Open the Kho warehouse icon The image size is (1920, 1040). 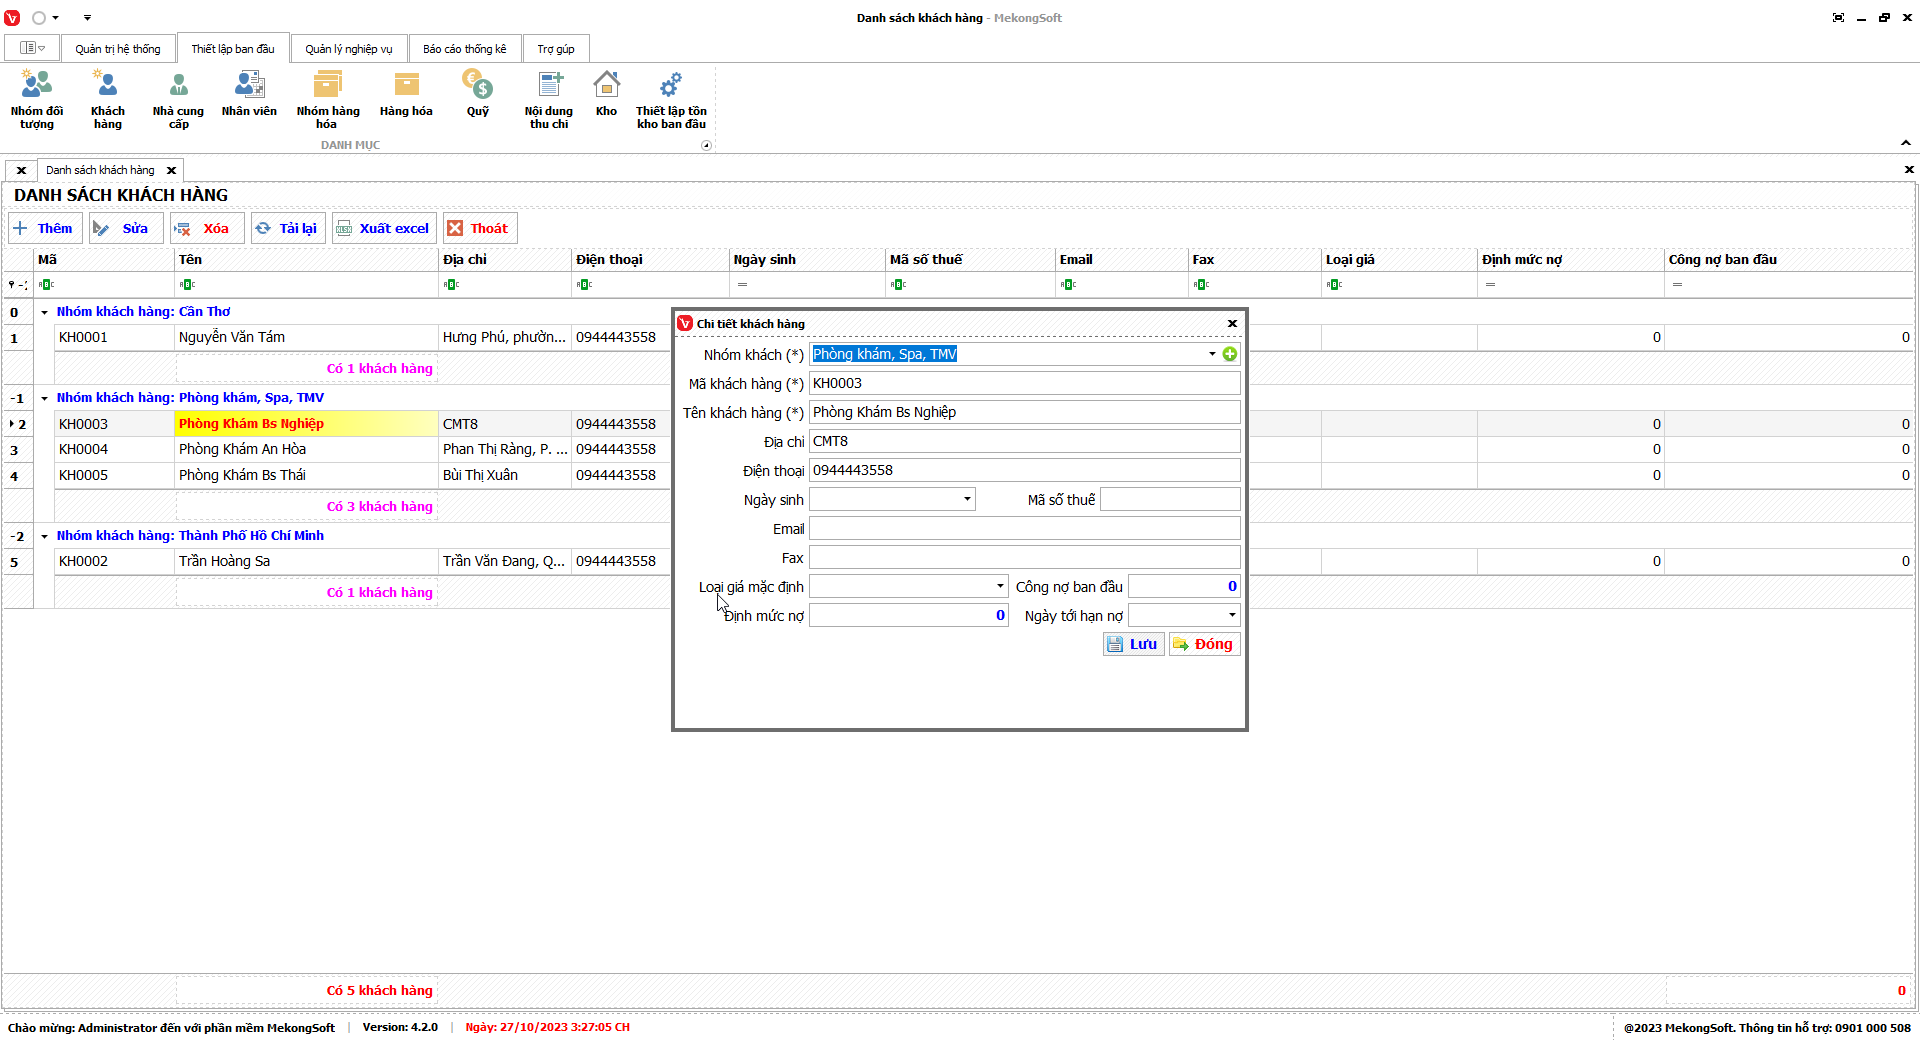pyautogui.click(x=606, y=94)
